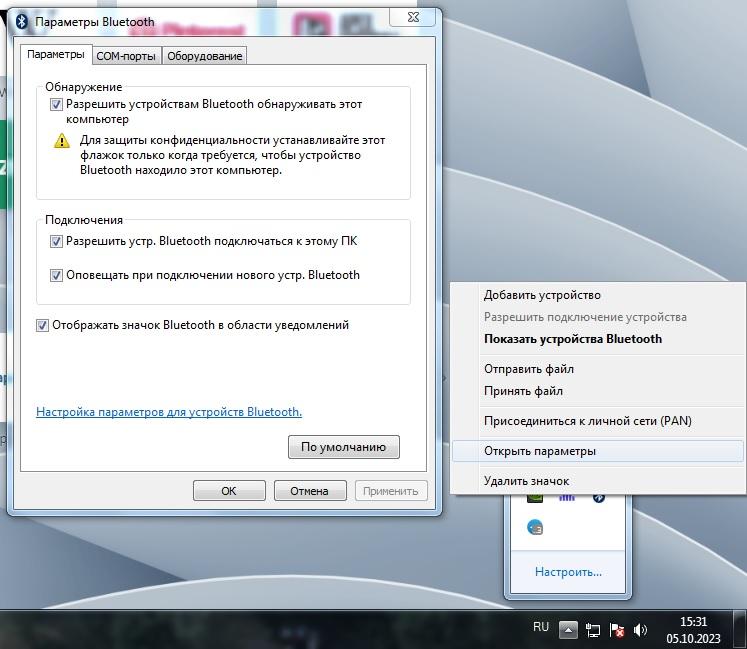The height and width of the screenshot is (649, 747).
Task: Choose Отправить файл menu entry
Action: click(x=598, y=369)
